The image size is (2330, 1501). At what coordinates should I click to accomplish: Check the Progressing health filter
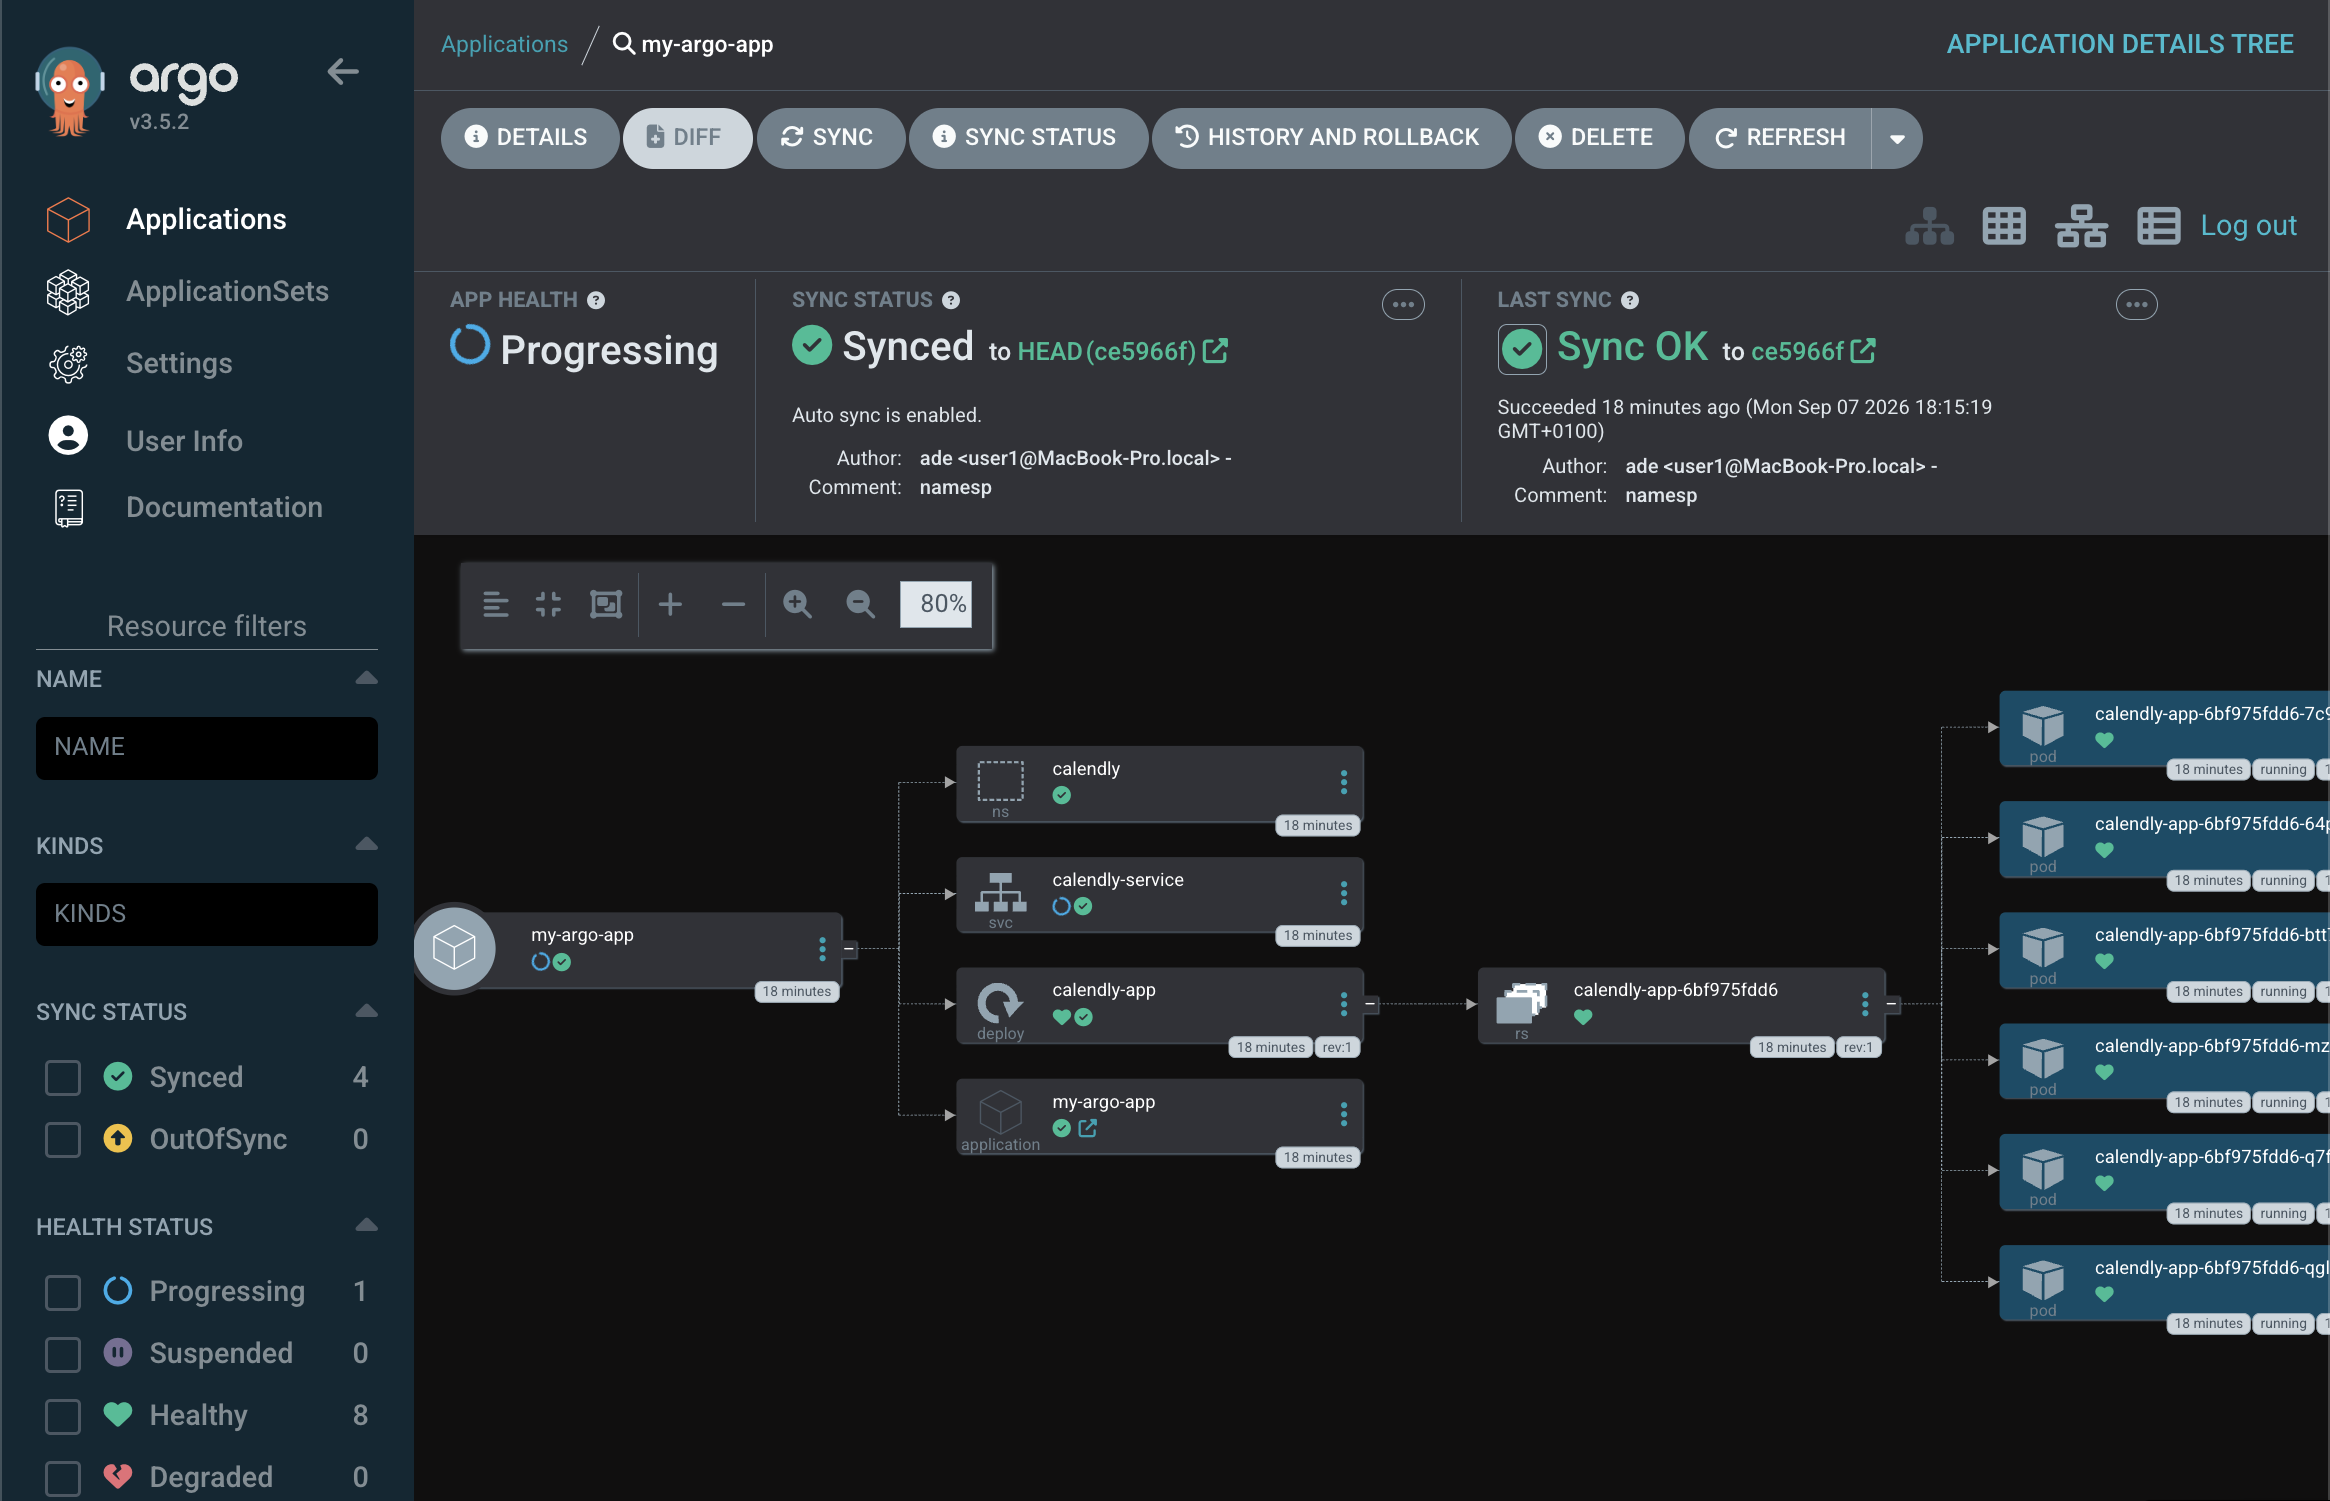63,1292
